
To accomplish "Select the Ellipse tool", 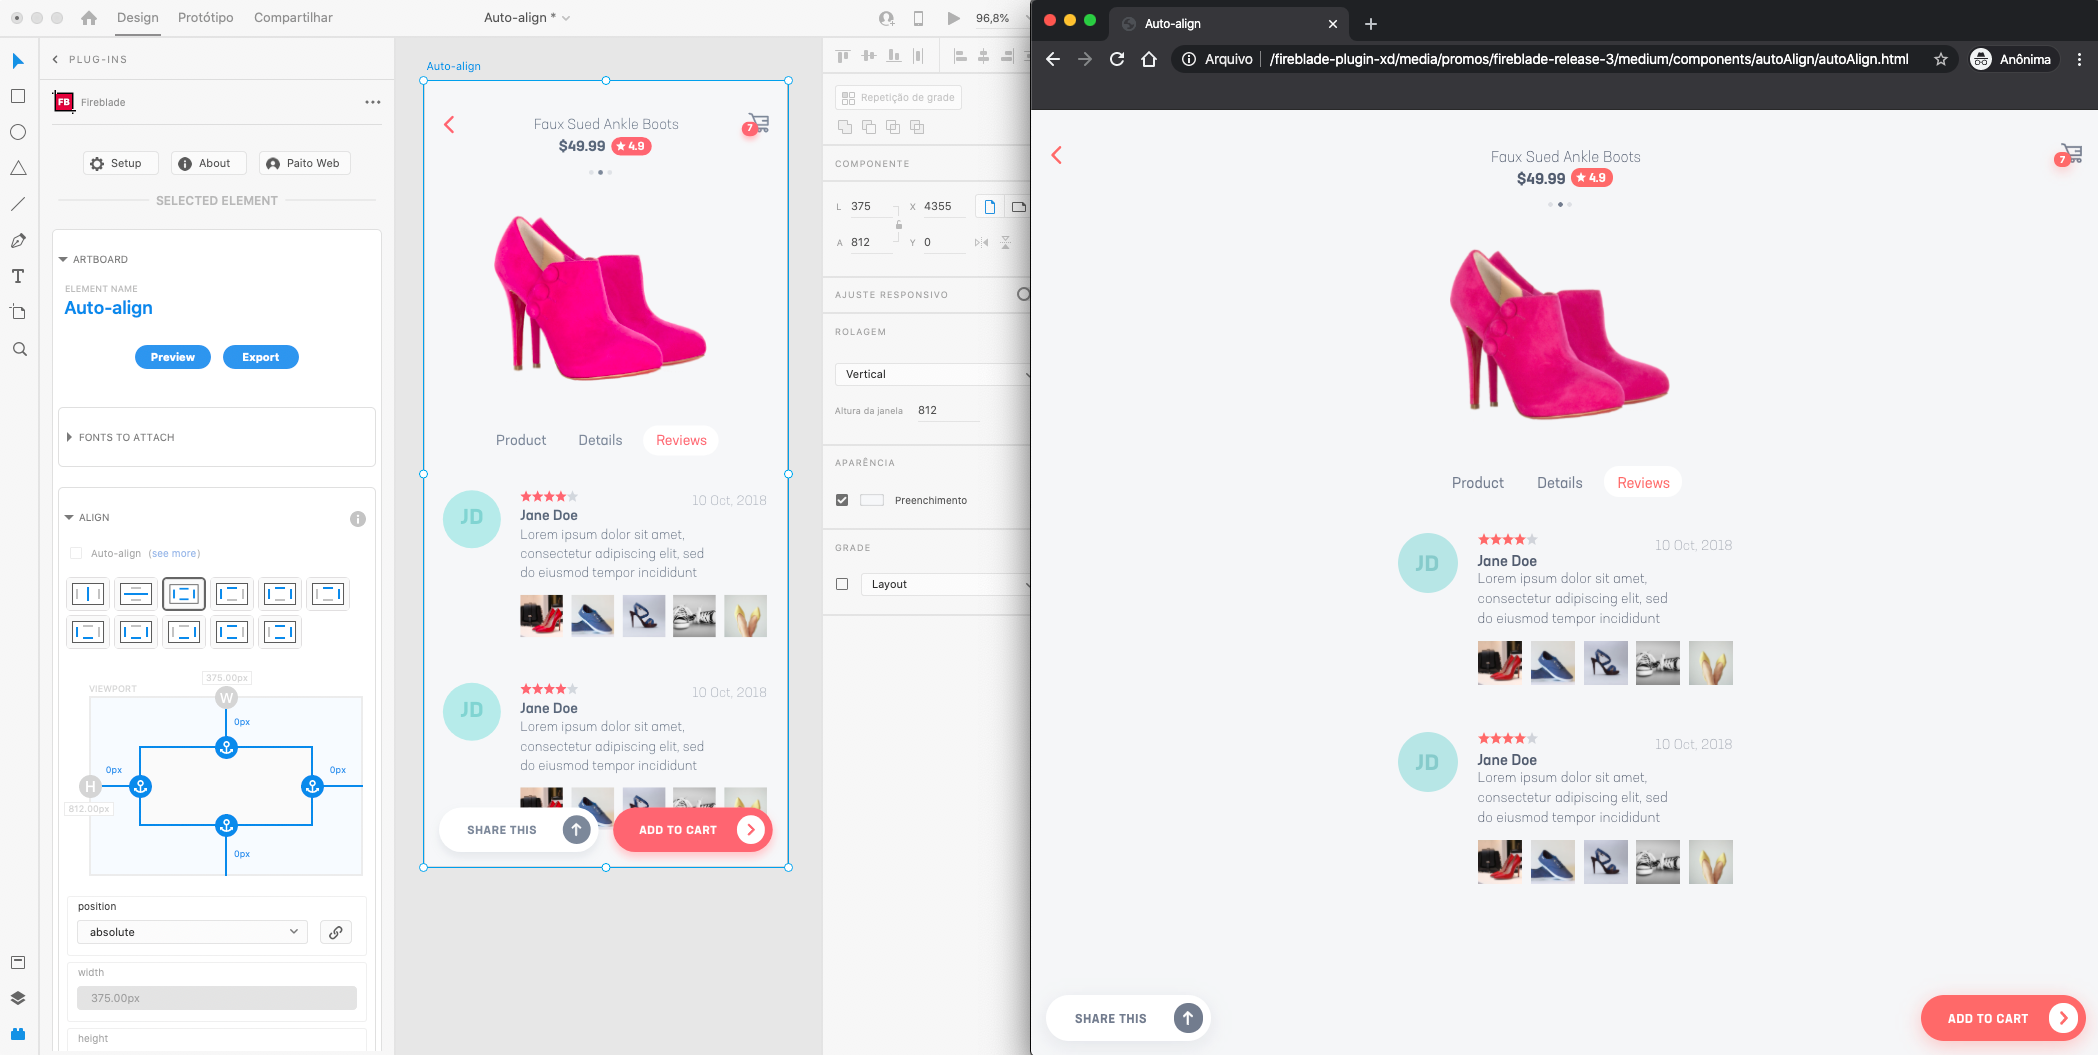I will (18, 132).
